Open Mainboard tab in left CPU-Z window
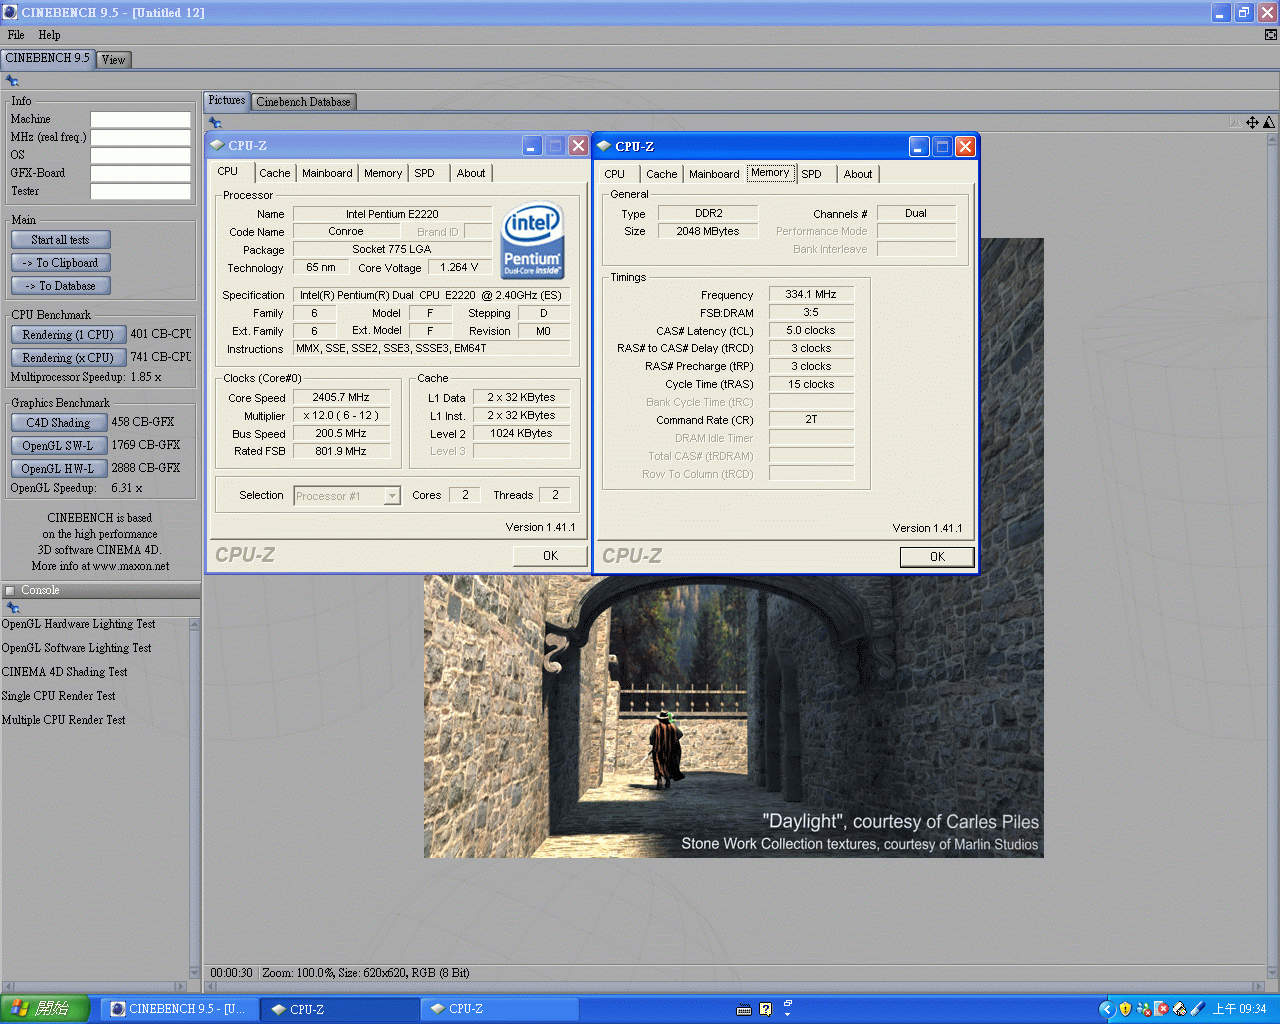 327,173
